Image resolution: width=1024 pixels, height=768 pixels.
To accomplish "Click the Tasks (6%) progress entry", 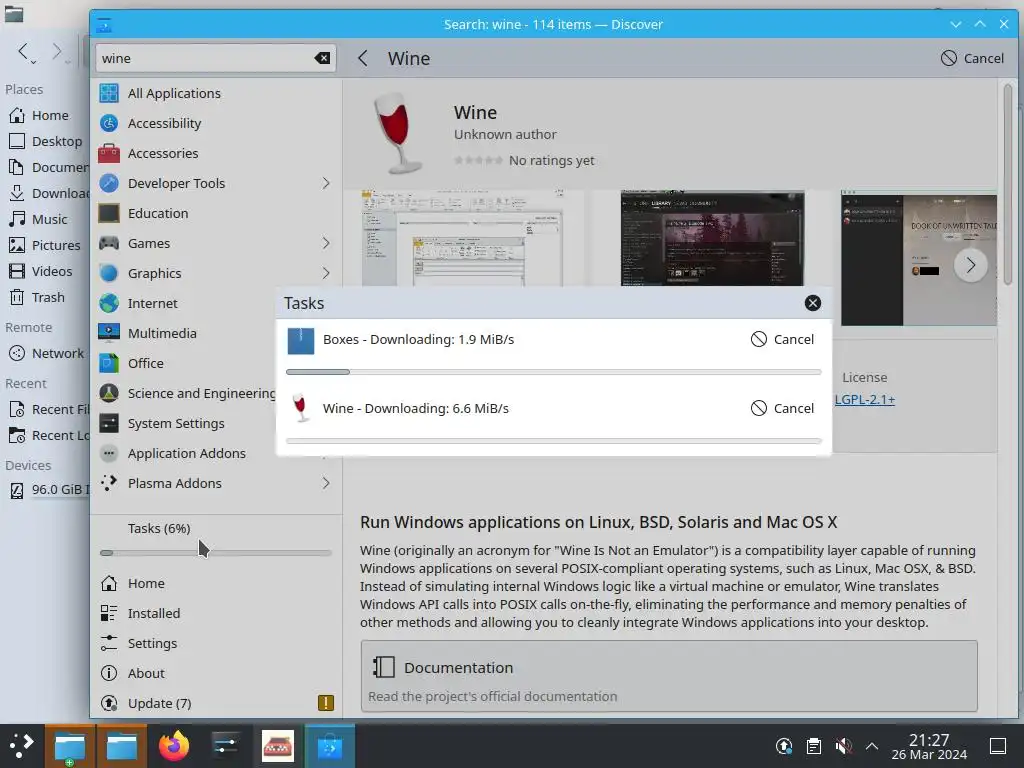I will [216, 539].
